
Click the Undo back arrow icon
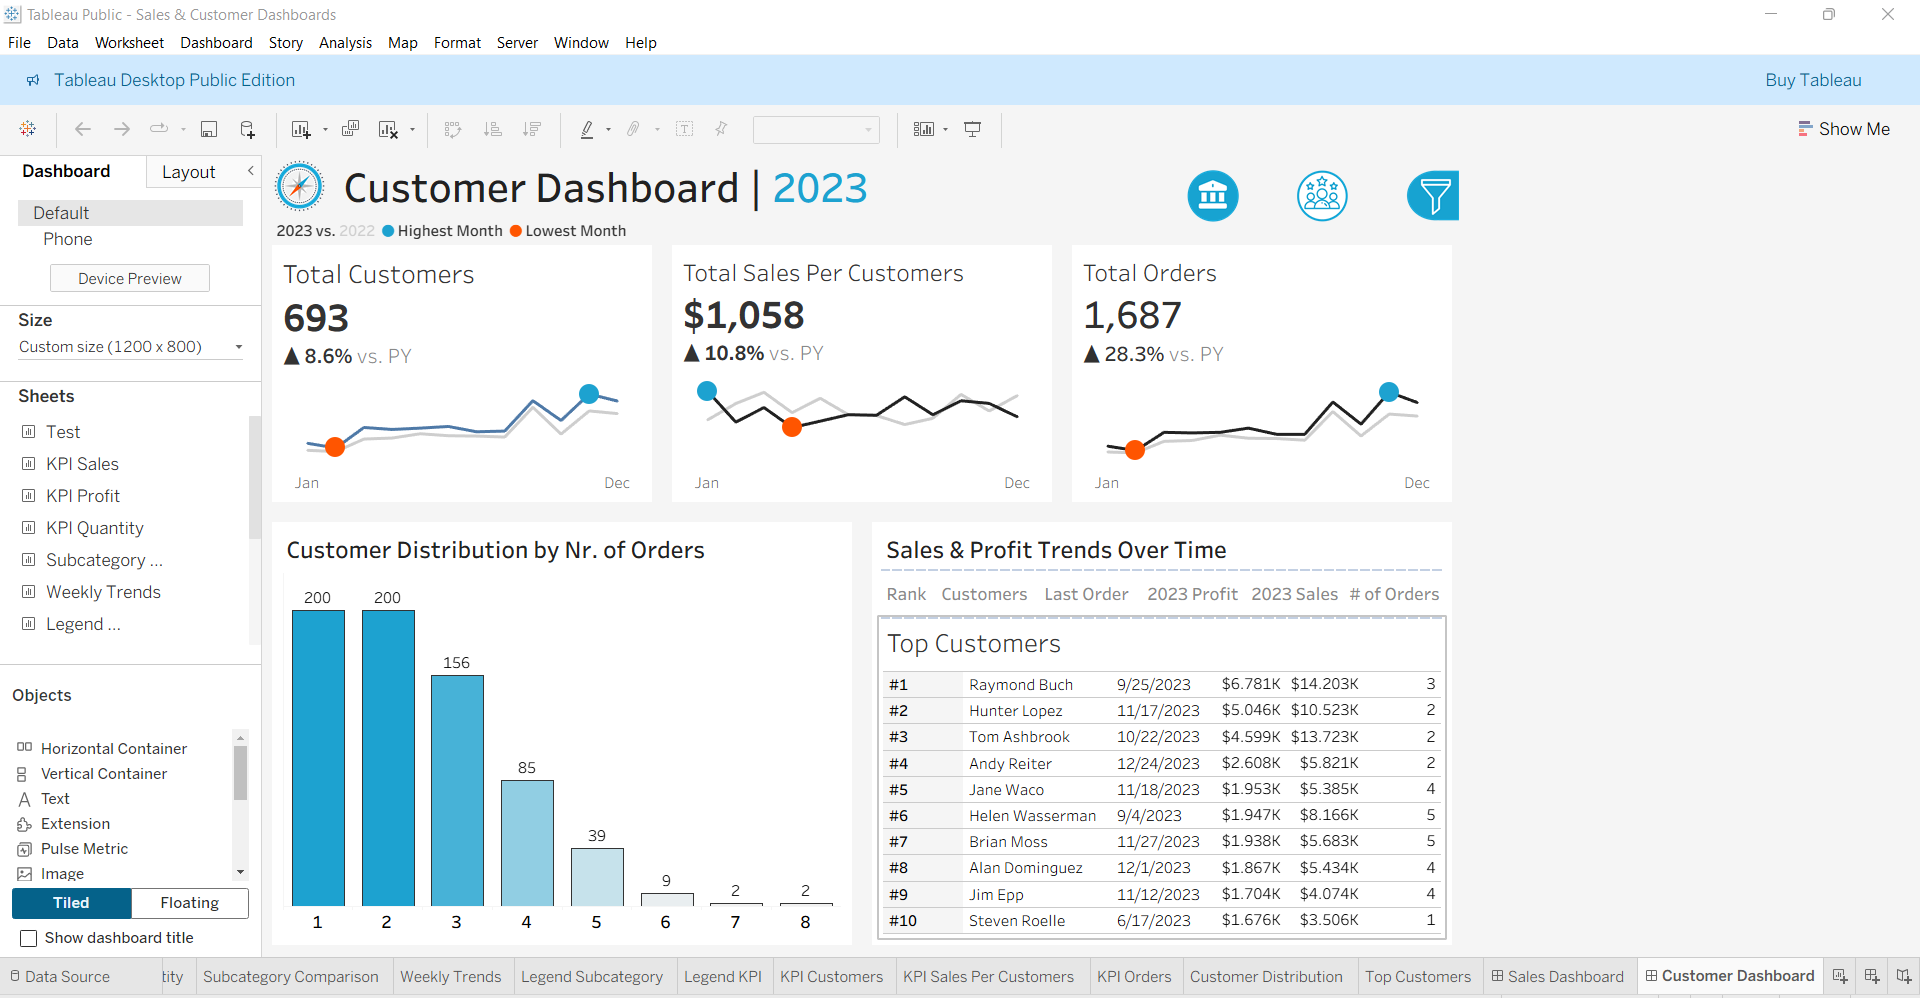click(x=83, y=129)
